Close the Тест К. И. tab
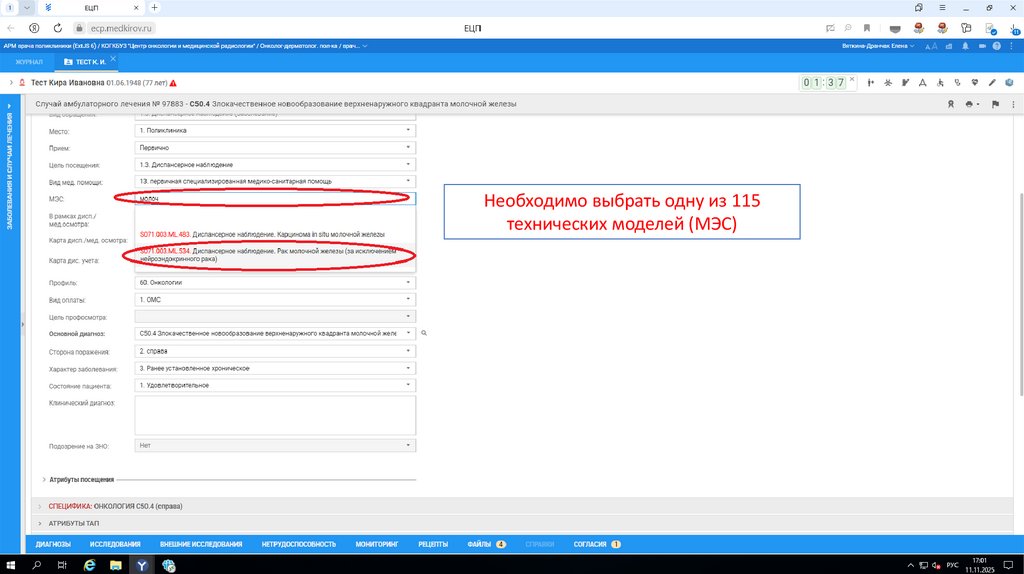The height and width of the screenshot is (574, 1024). pyautogui.click(x=113, y=59)
